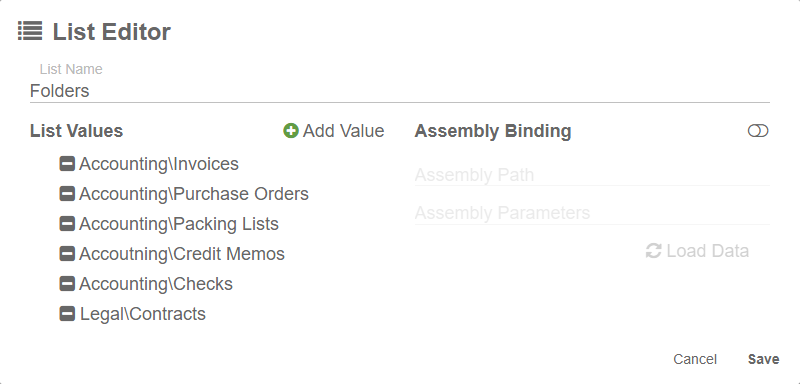This screenshot has height=384, width=800.
Task: Click the Assembly Parameters input field
Action: [x=592, y=213]
